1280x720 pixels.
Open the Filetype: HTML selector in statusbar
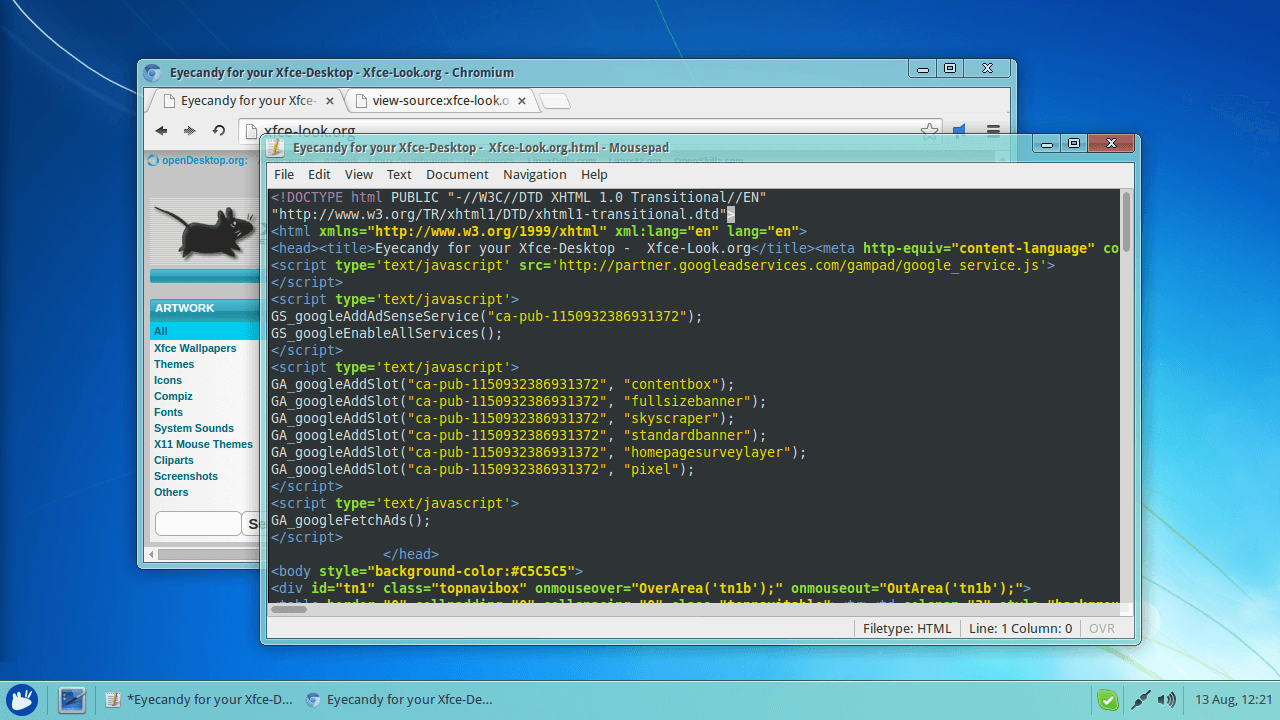click(907, 628)
